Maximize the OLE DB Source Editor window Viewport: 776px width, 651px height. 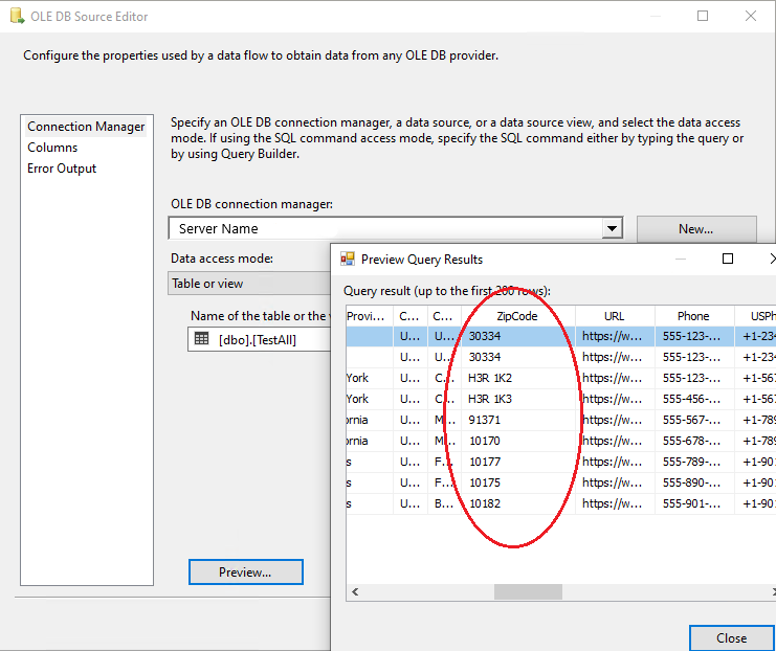click(703, 16)
